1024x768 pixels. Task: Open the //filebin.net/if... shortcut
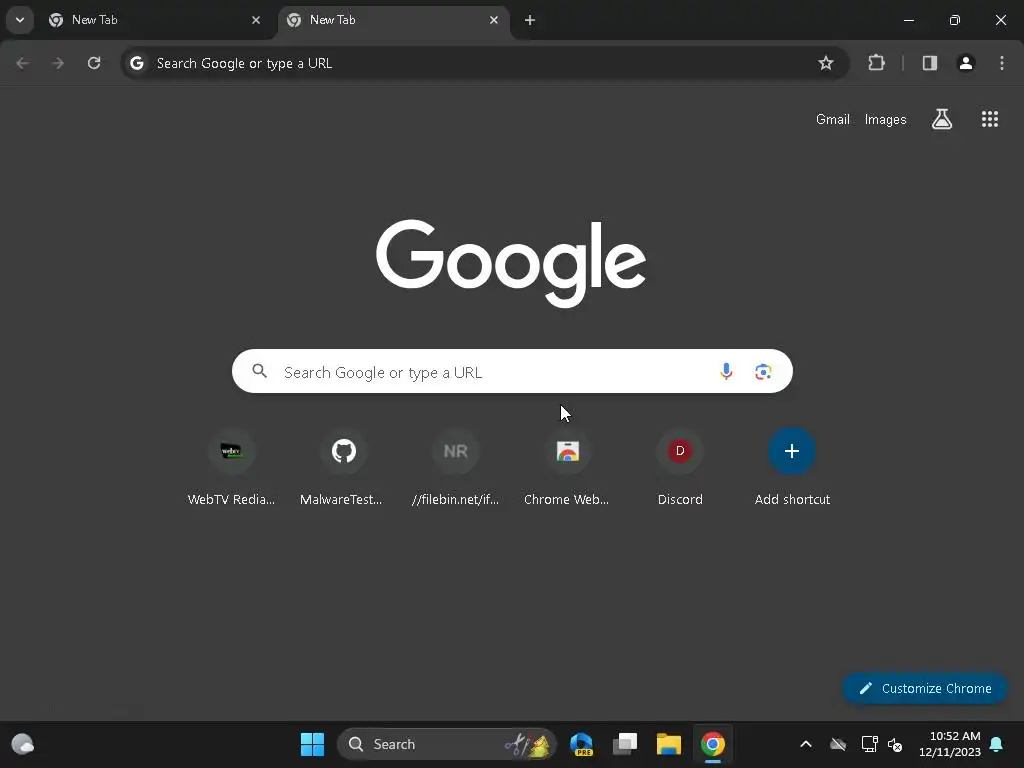coord(456,468)
